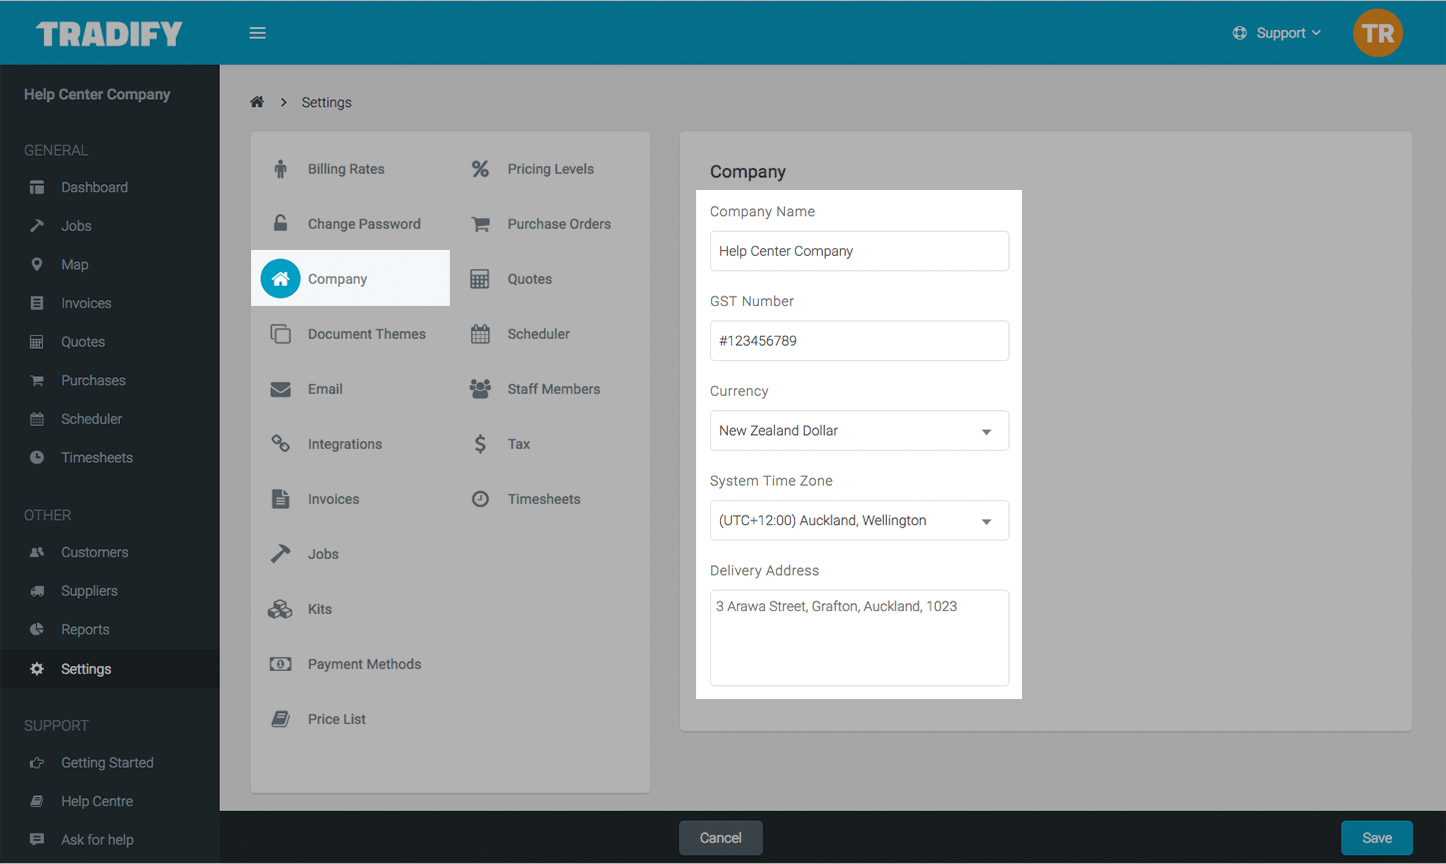Select Document Themes settings
1446x864 pixels.
pyautogui.click(x=366, y=334)
